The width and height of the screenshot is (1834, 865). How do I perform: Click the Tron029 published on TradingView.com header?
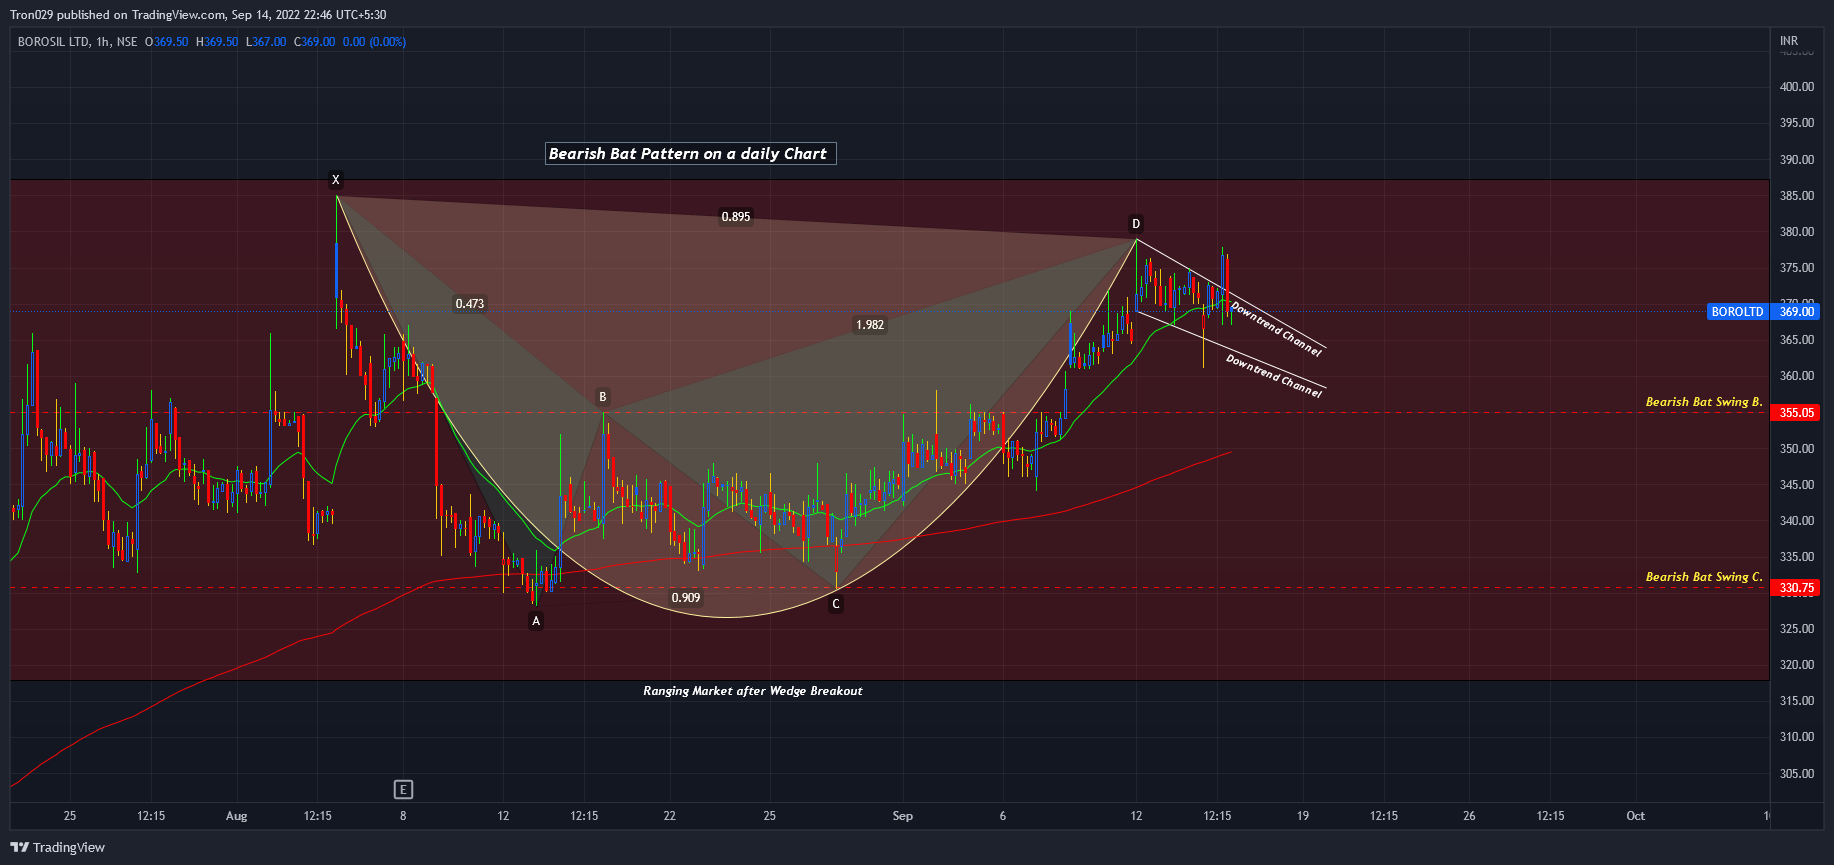[x=198, y=15]
